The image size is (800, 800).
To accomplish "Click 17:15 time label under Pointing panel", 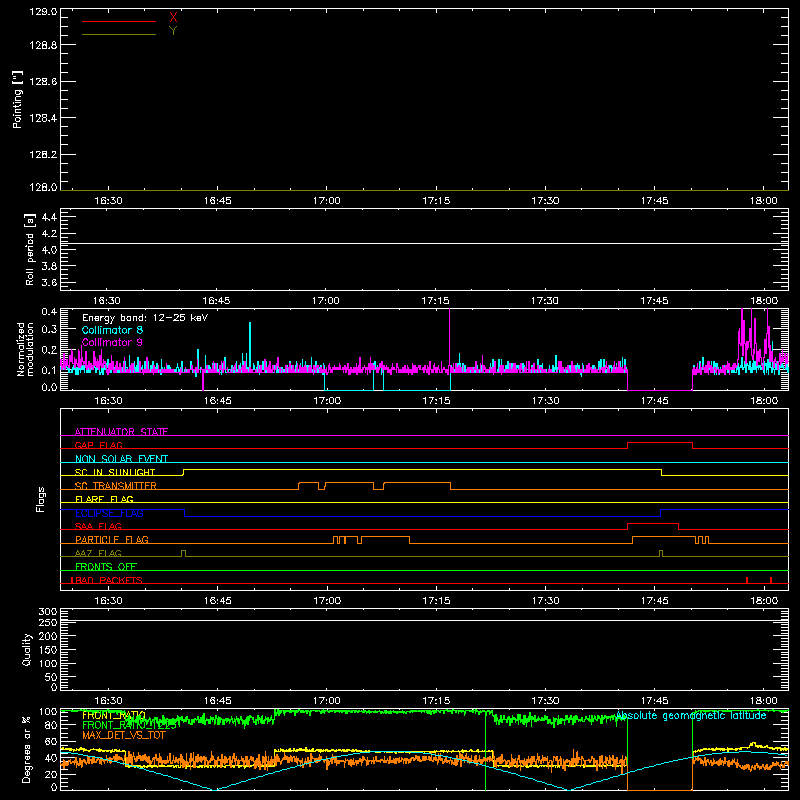I will [x=436, y=201].
